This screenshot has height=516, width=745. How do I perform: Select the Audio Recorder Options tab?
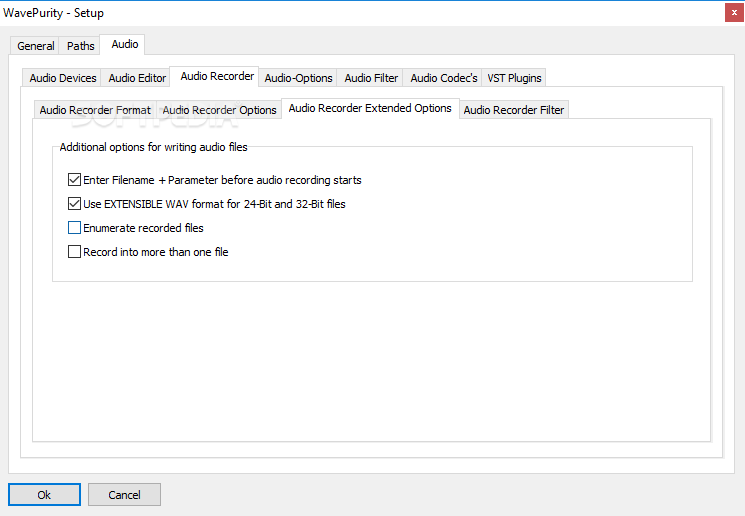click(x=219, y=110)
